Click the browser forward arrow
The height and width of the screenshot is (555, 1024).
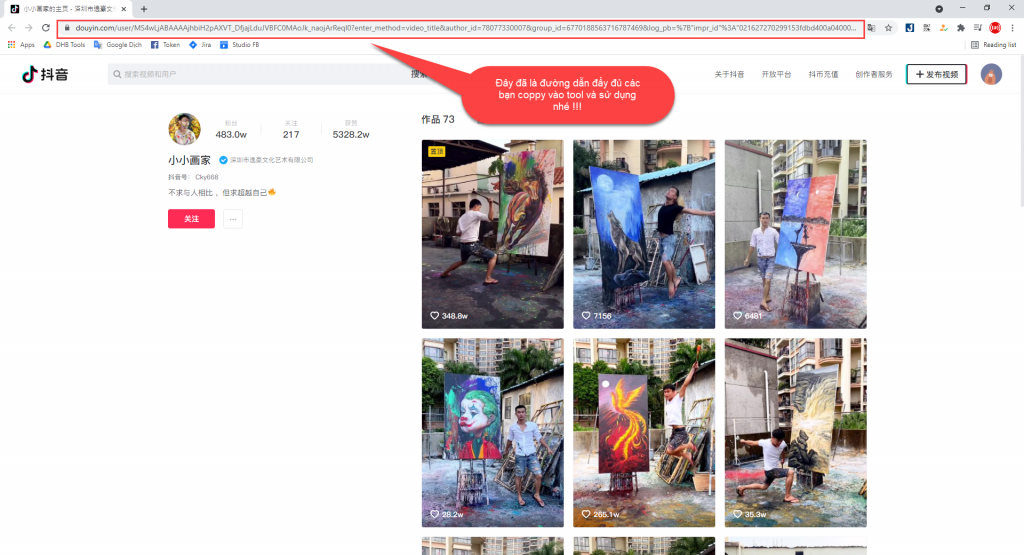(x=29, y=27)
